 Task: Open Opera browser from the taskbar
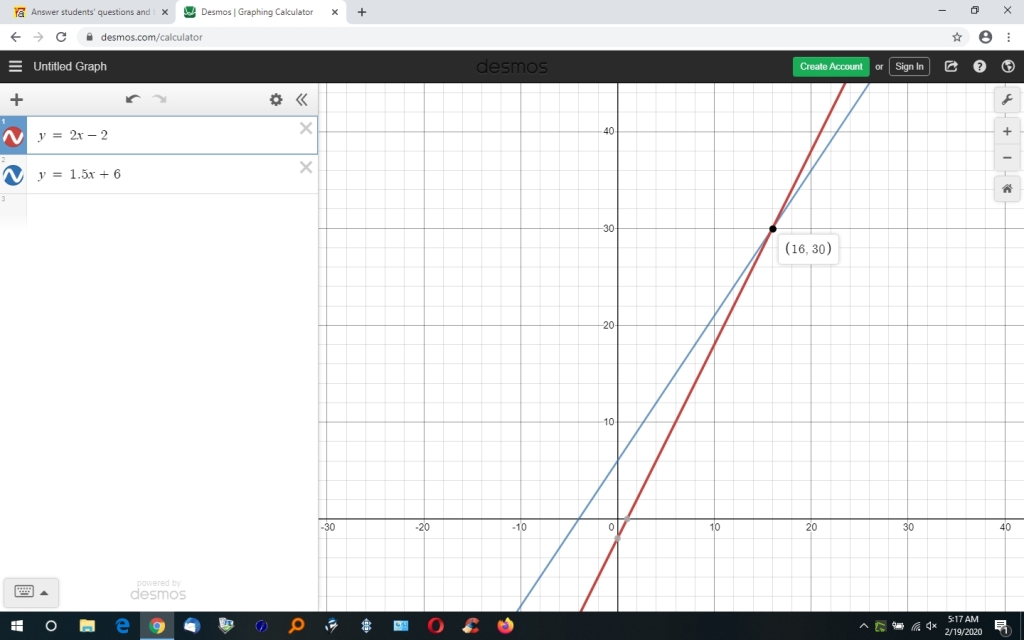click(x=436, y=626)
